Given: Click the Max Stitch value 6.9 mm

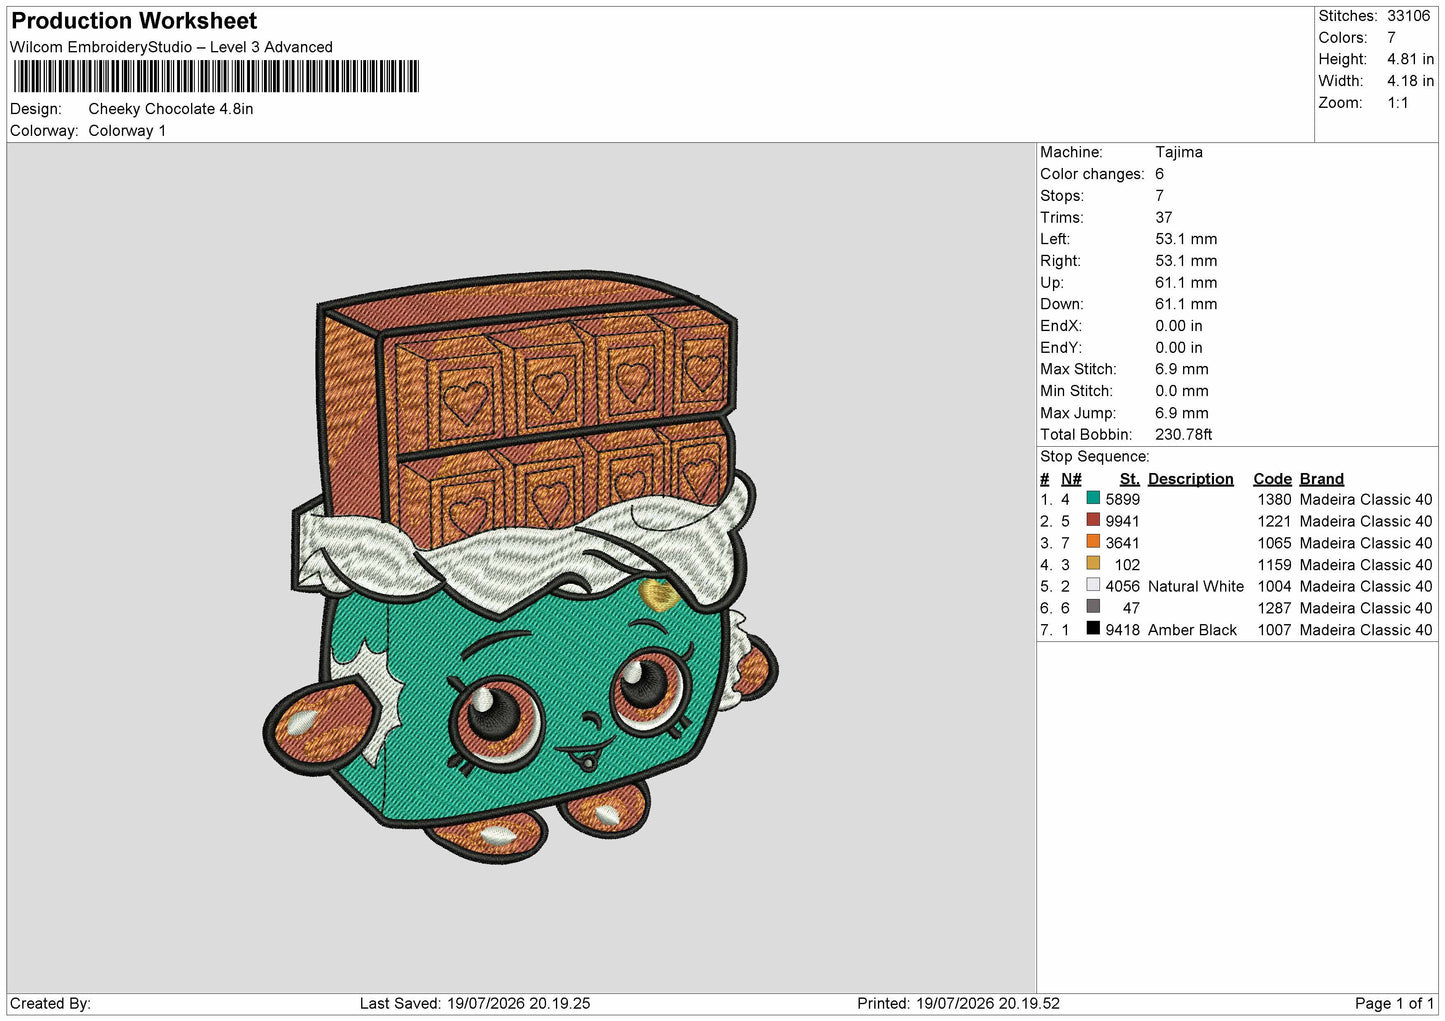Looking at the screenshot, I should (x=1182, y=369).
